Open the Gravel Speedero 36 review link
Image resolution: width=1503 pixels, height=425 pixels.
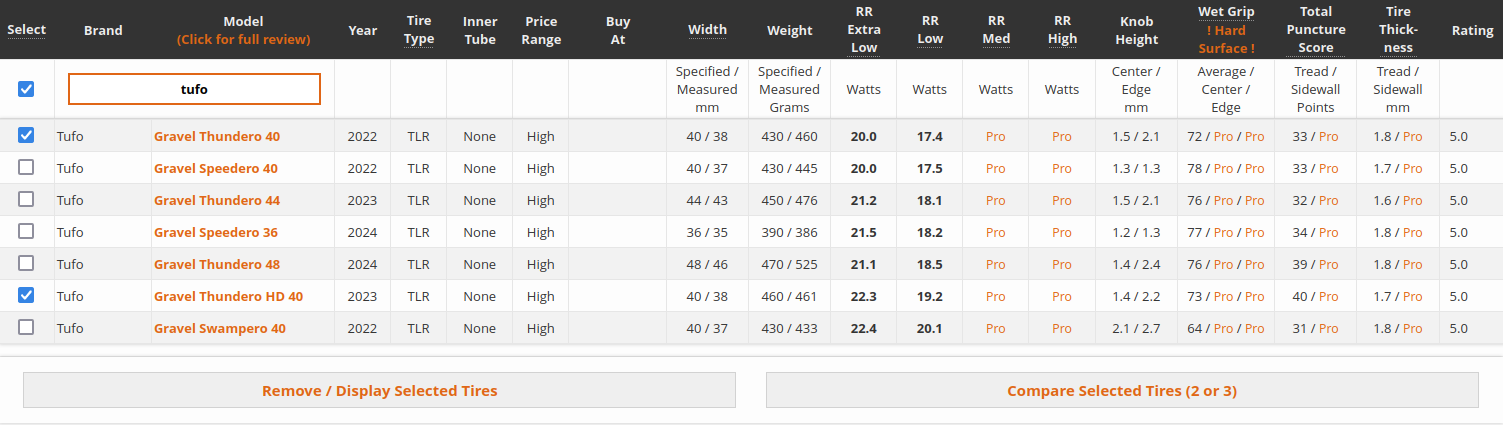pos(216,232)
